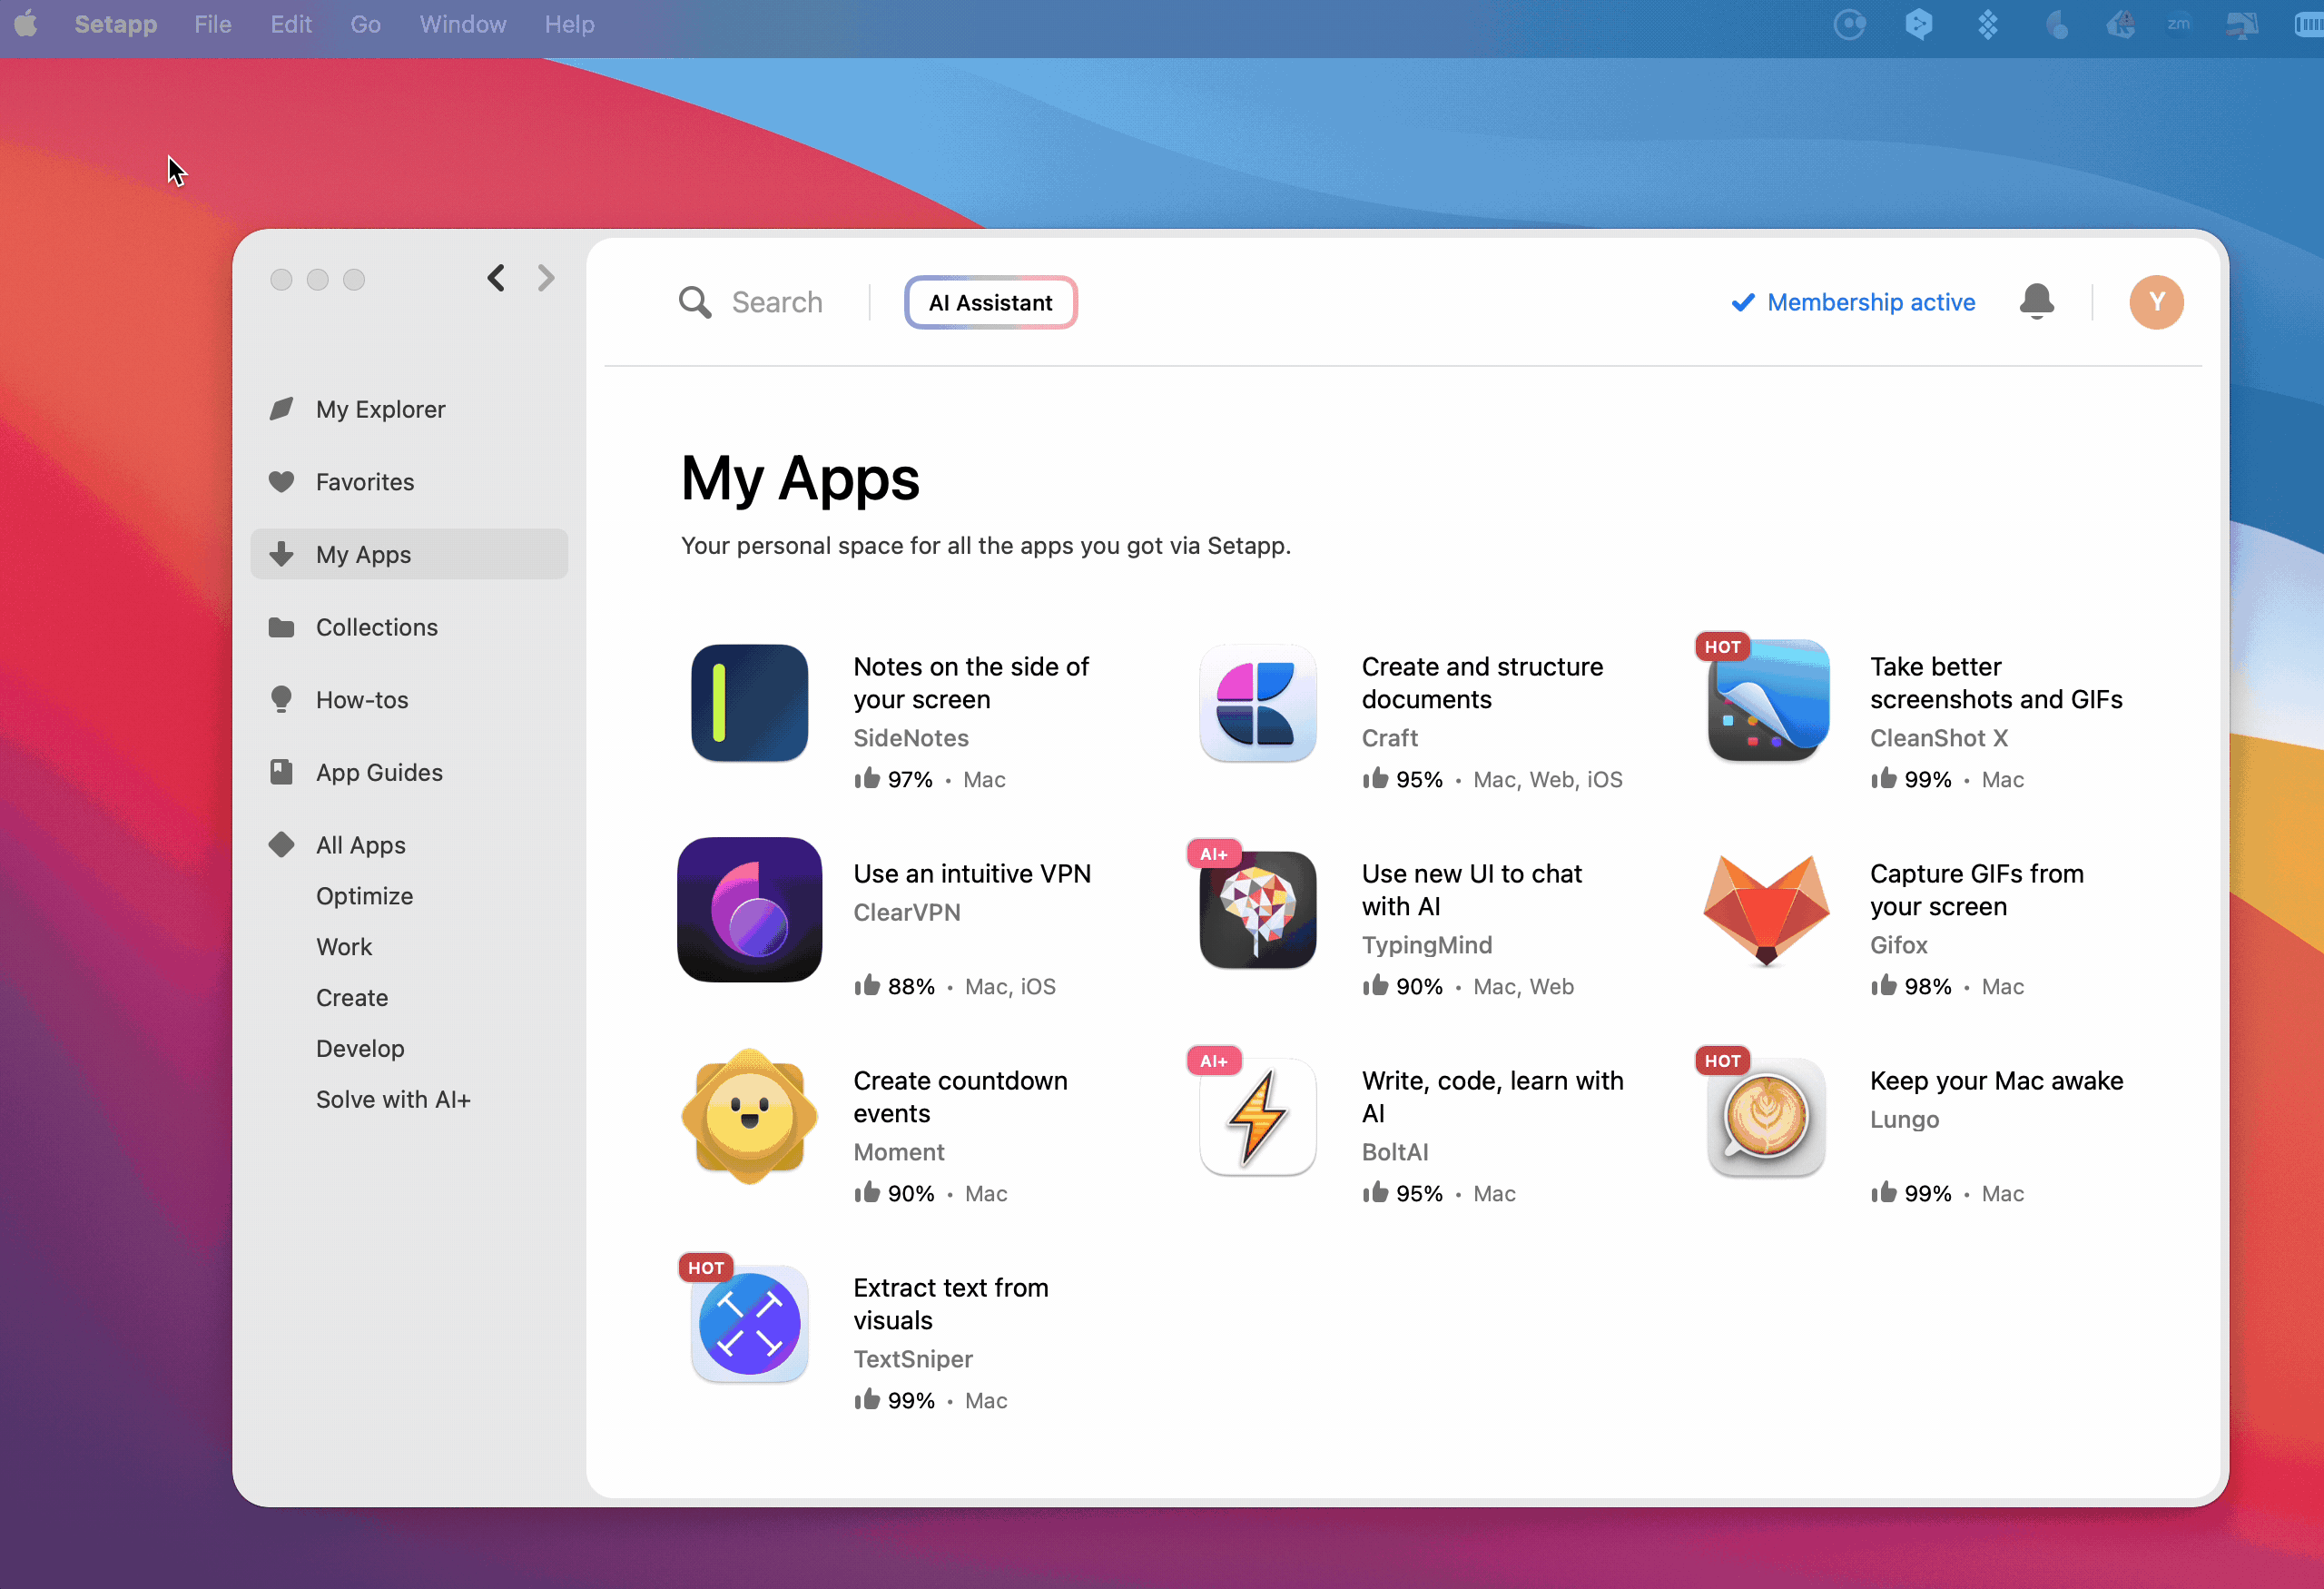
Task: Open the ClearVPN app icon
Action: (749, 909)
